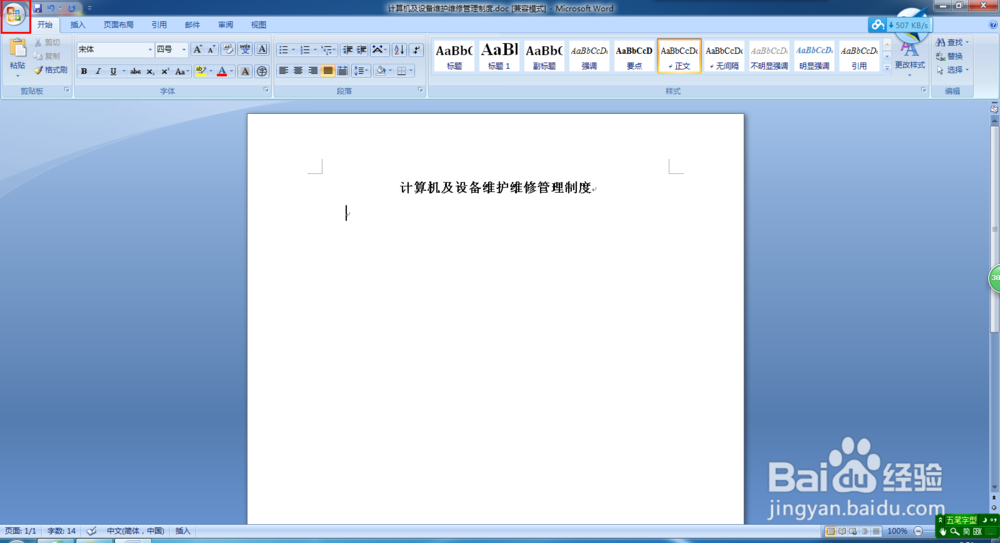Open the References (引用) tab
Image resolution: width=1000 pixels, height=543 pixels.
pos(159,25)
